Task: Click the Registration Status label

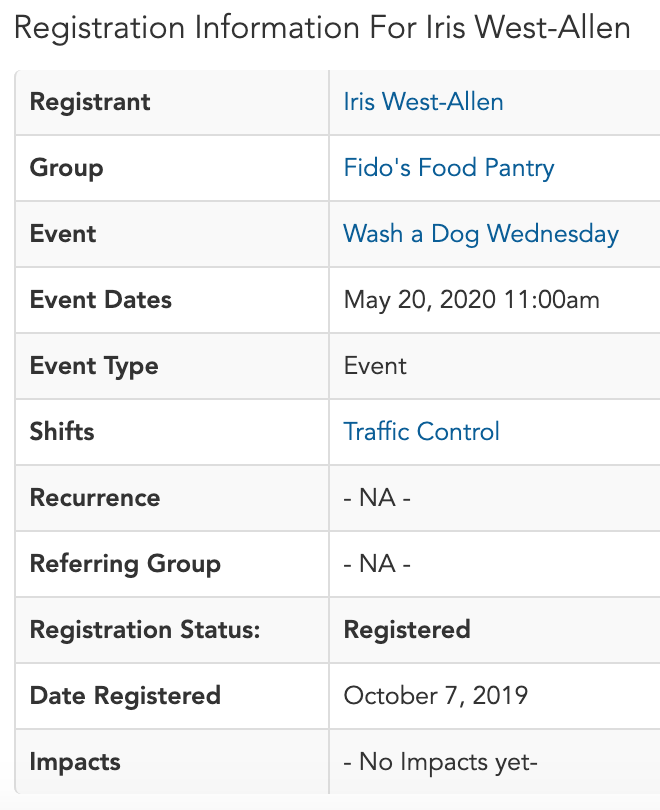Action: [x=145, y=630]
